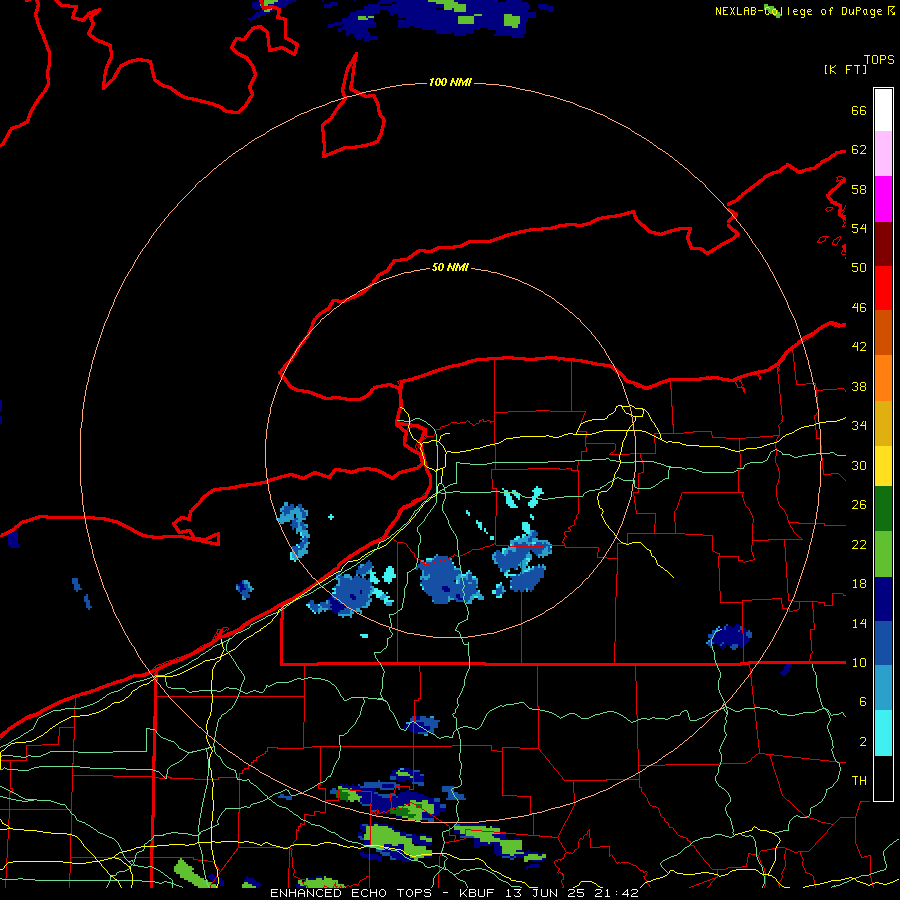The width and height of the screenshot is (900, 900).
Task: Click the bright red legend swatch
Action: [x=883, y=288]
